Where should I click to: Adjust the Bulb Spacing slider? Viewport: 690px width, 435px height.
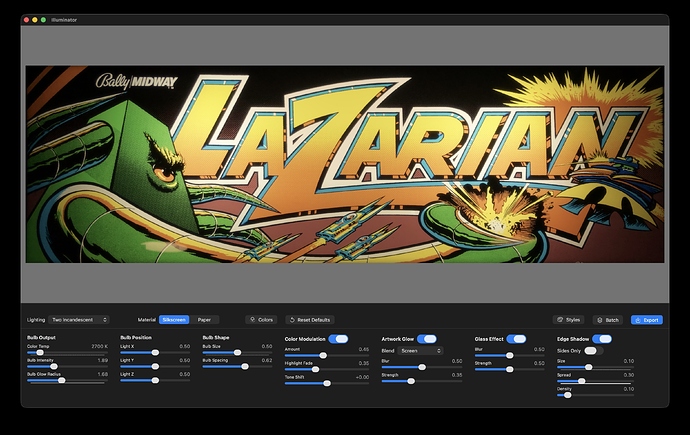click(237, 366)
